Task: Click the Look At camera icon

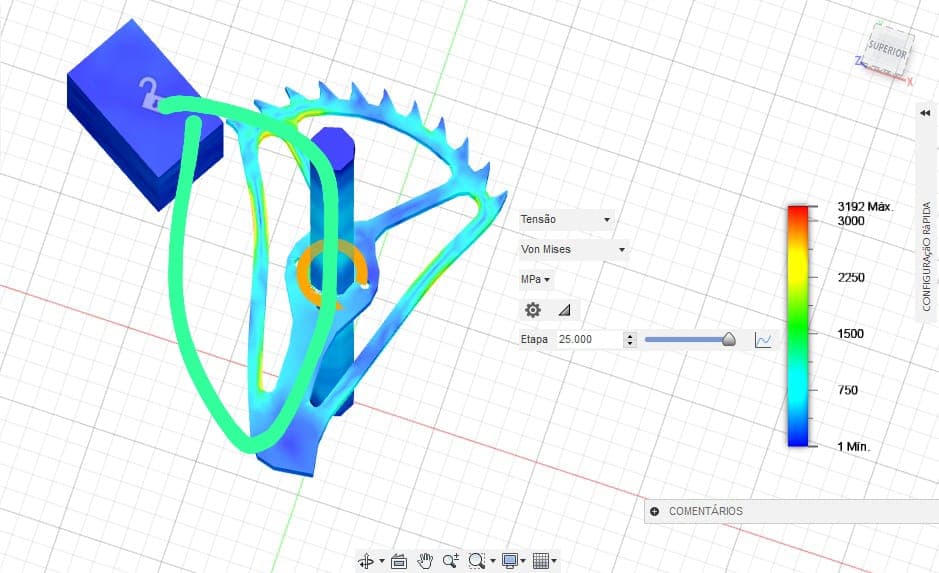Action: coord(399,561)
